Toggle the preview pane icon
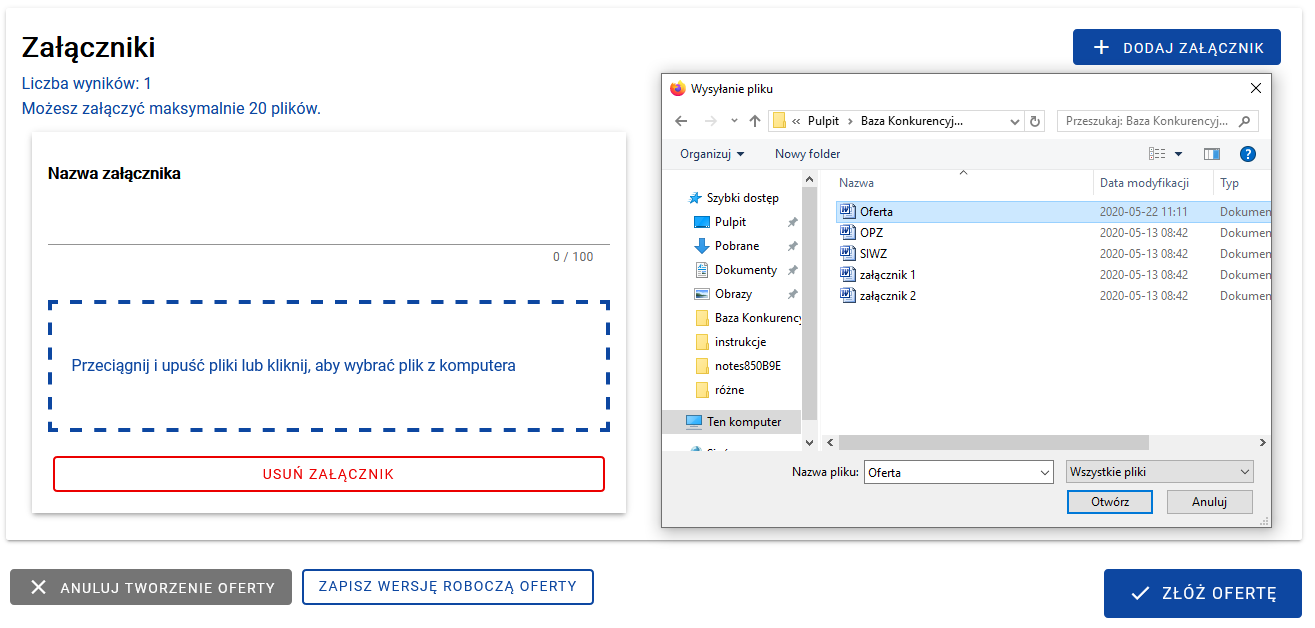Screen dimensions: 1315x628 [x=1212, y=154]
